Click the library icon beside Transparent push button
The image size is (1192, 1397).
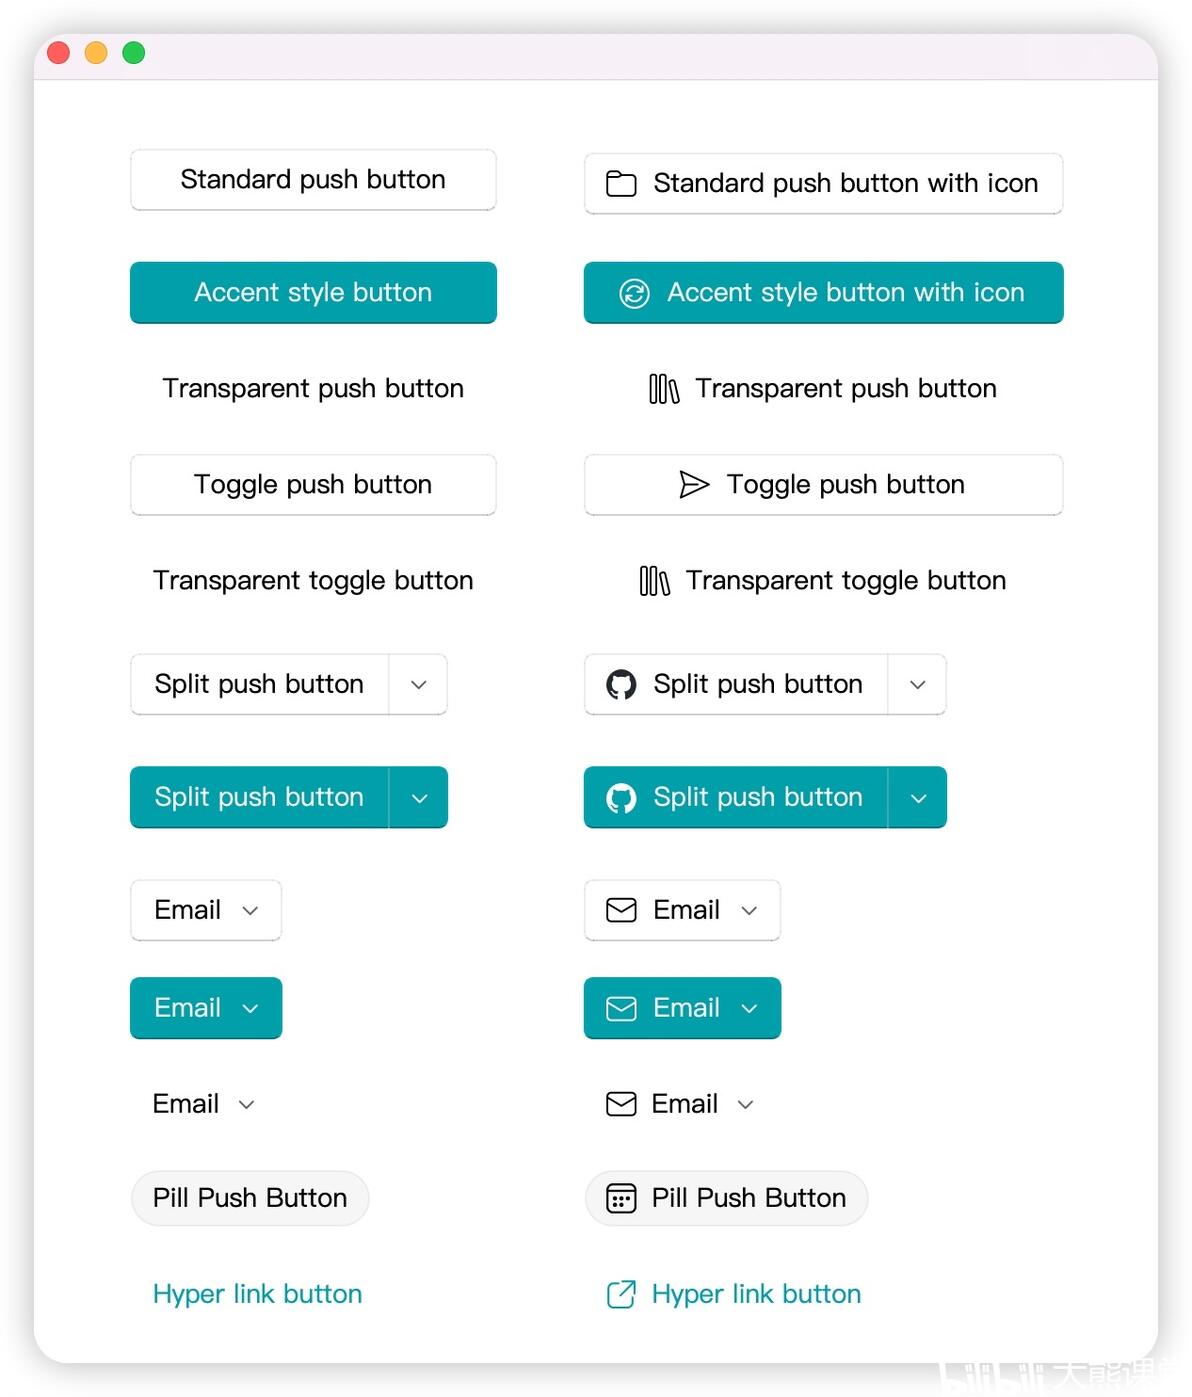(664, 389)
